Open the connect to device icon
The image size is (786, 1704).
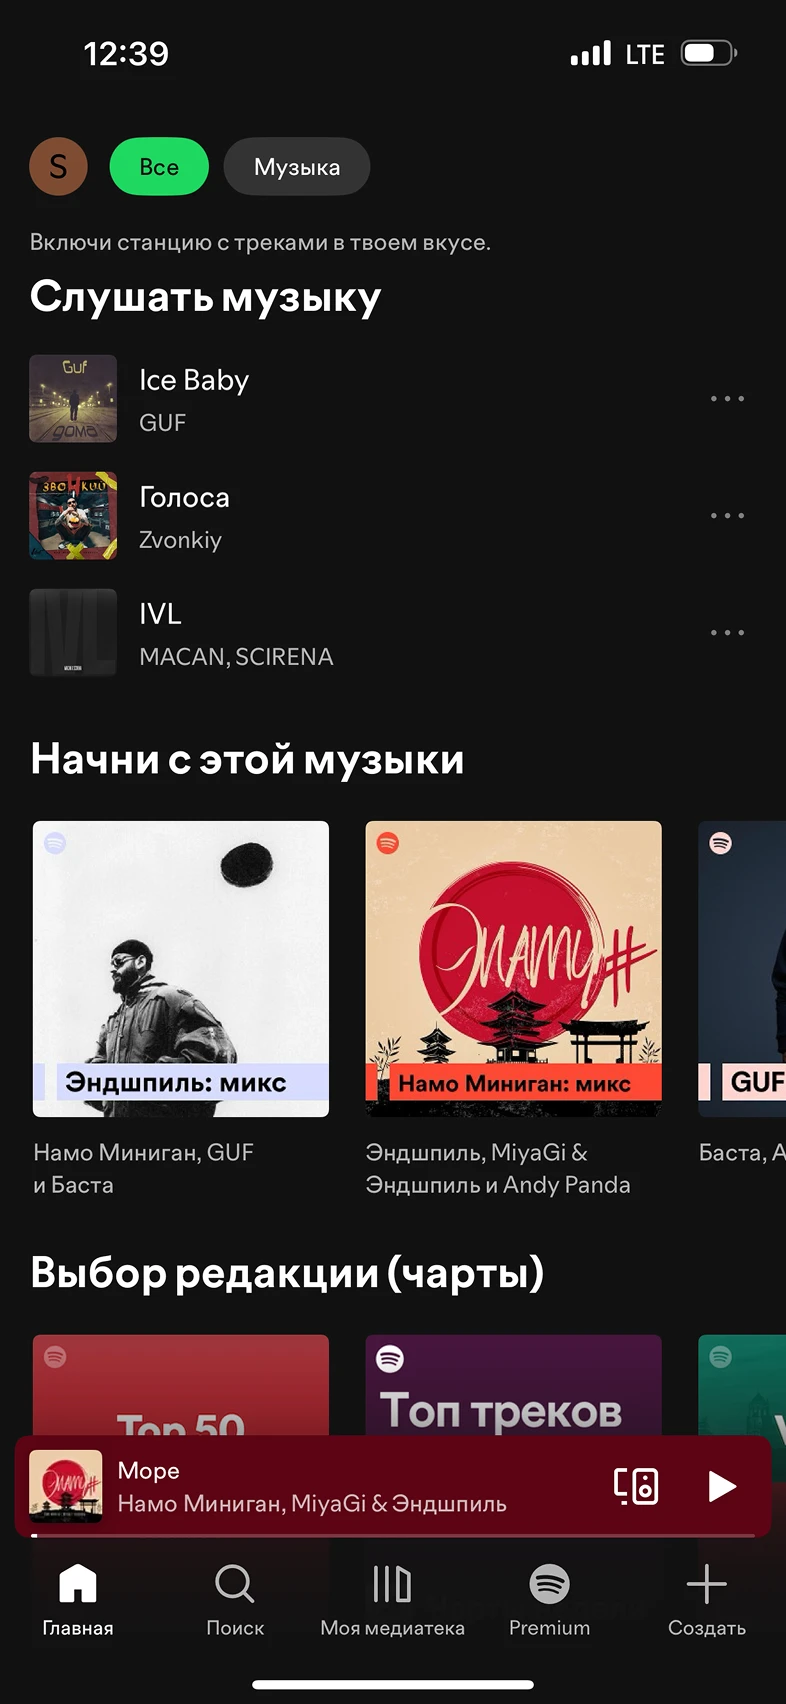(636, 1486)
